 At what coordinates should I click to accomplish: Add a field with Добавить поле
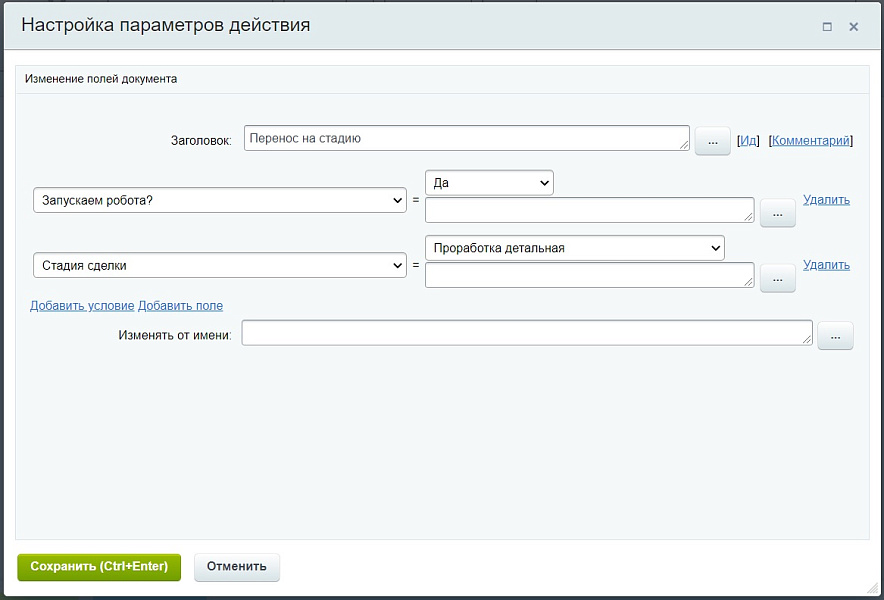[181, 305]
